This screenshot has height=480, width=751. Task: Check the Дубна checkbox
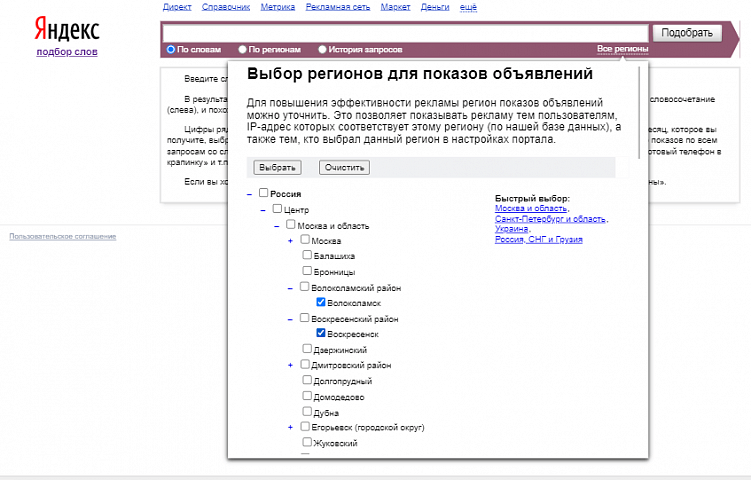click(307, 411)
